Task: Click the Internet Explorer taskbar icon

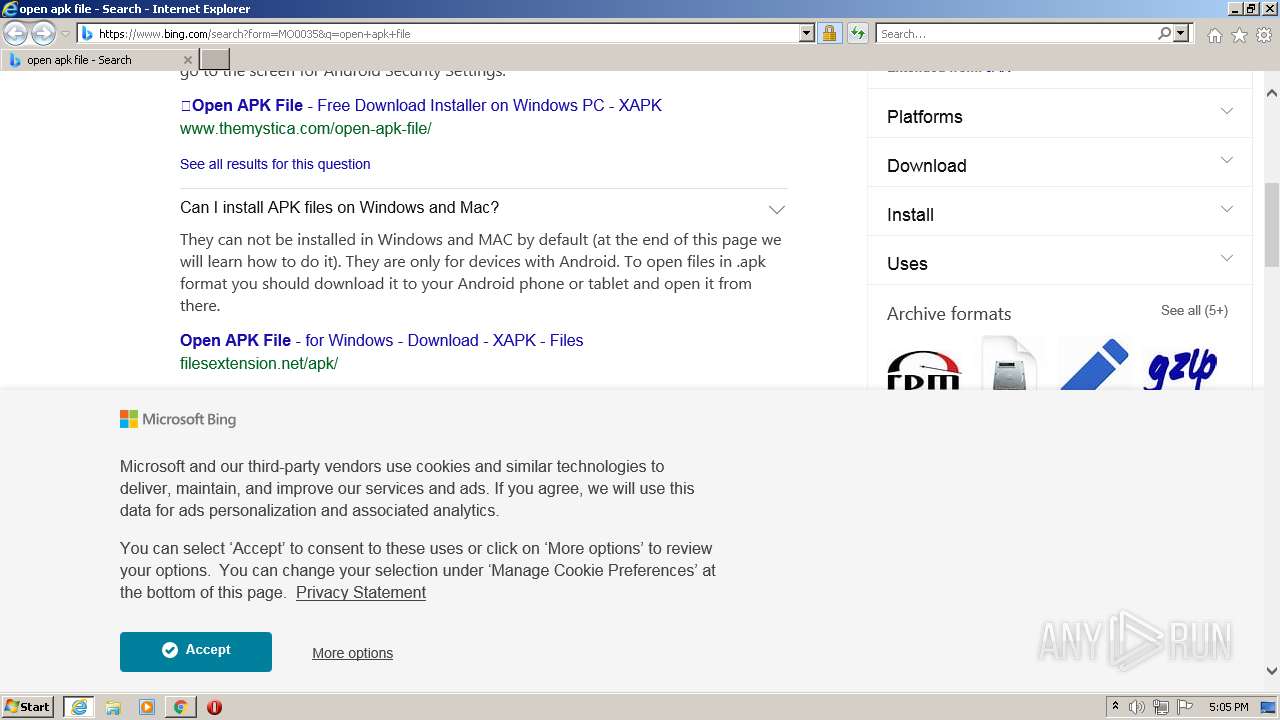Action: coord(79,707)
